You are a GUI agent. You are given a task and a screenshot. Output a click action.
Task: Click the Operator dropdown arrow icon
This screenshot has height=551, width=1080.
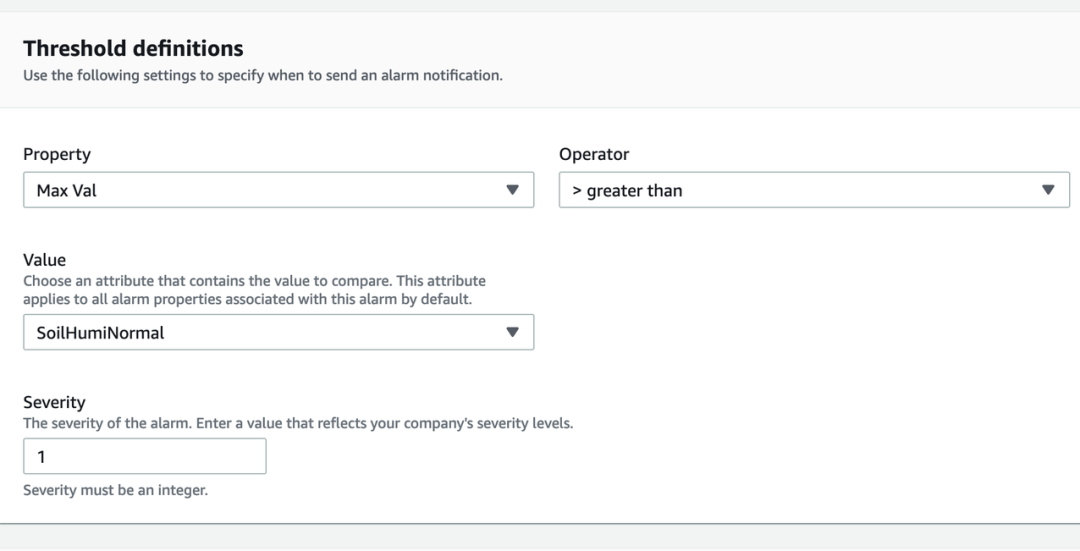point(1047,190)
